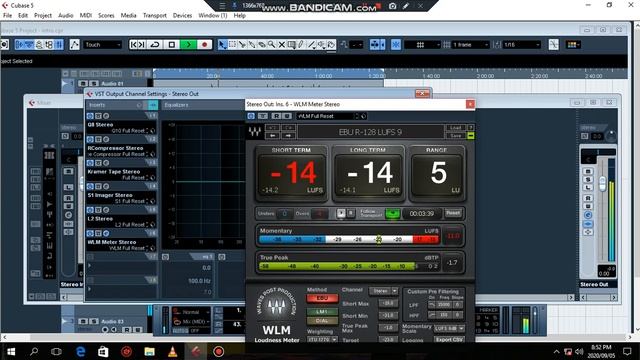This screenshot has height=360, width=640.
Task: Click the True Peak meter bar
Action: [349, 266]
